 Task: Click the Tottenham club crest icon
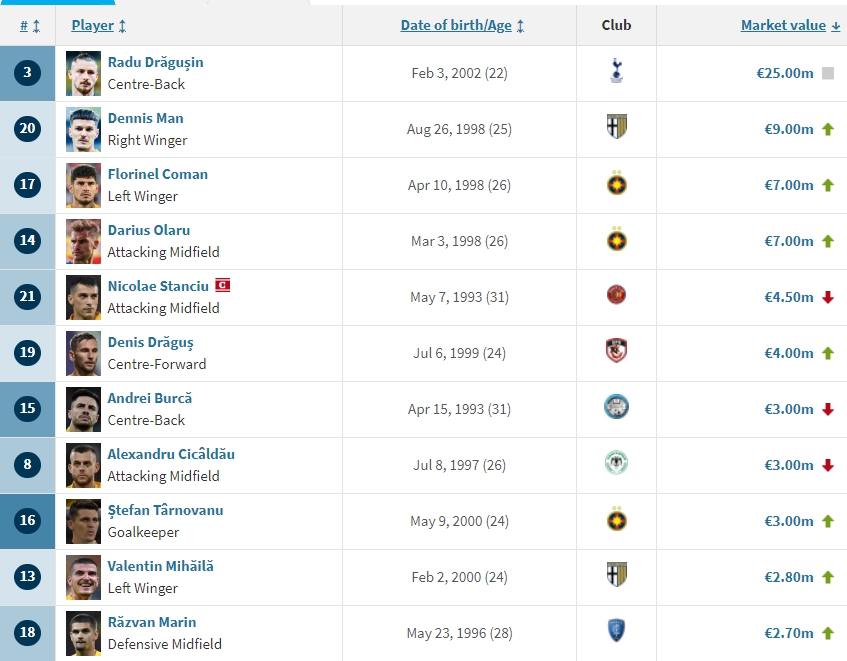tap(616, 73)
